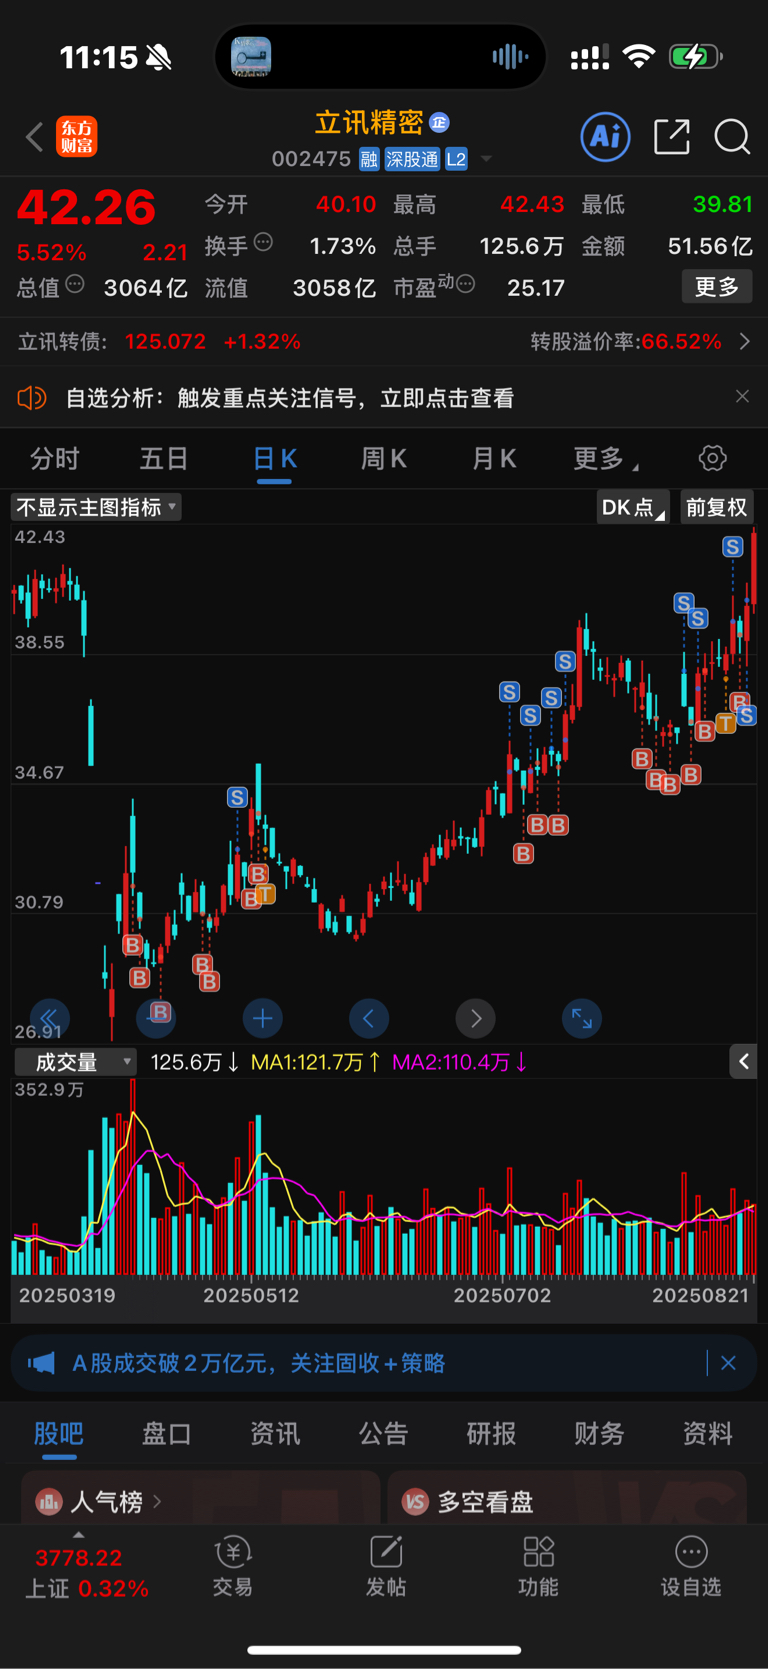Expand 立讯转债 details chevron
The width and height of the screenshot is (768, 1669).
click(x=745, y=341)
